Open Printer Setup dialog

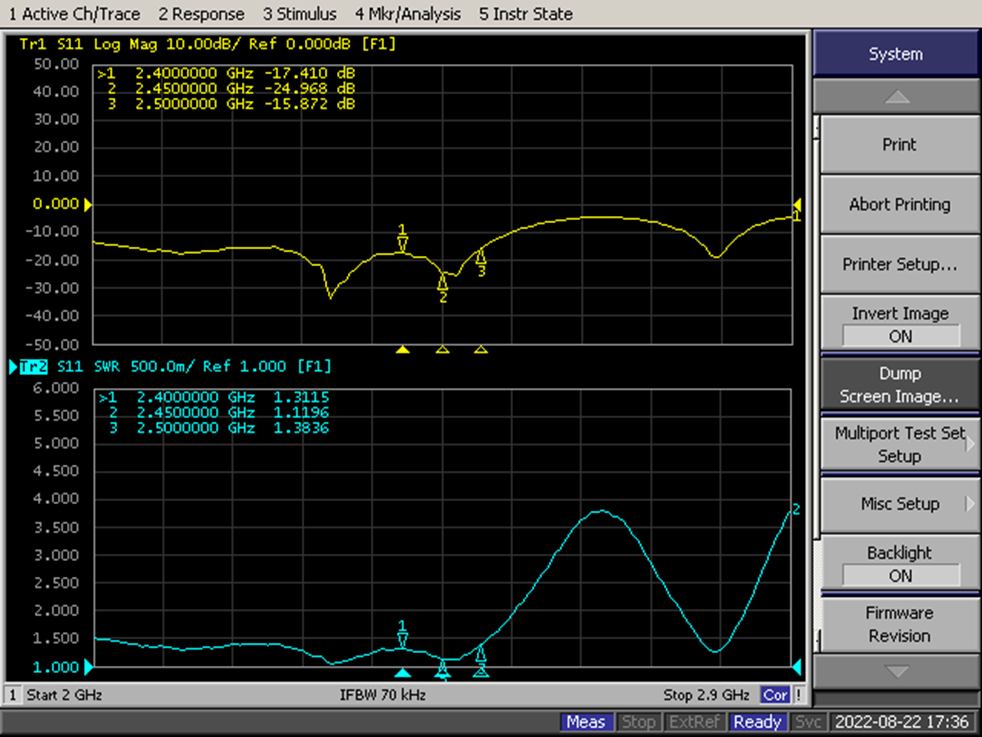(x=899, y=265)
